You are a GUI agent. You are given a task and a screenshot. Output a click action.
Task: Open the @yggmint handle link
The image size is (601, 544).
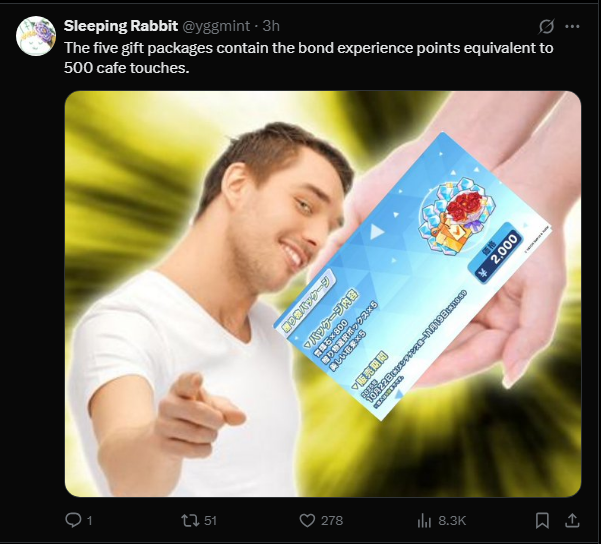(216, 26)
